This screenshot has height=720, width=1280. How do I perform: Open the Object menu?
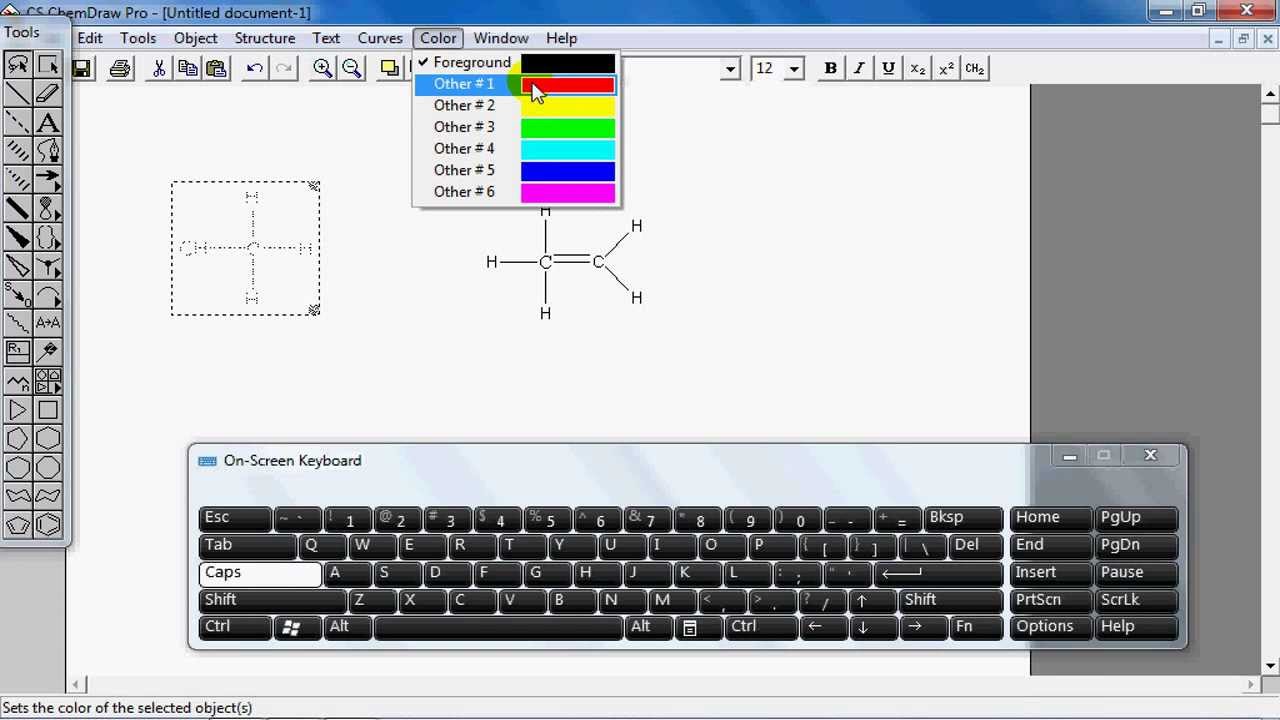coord(195,38)
